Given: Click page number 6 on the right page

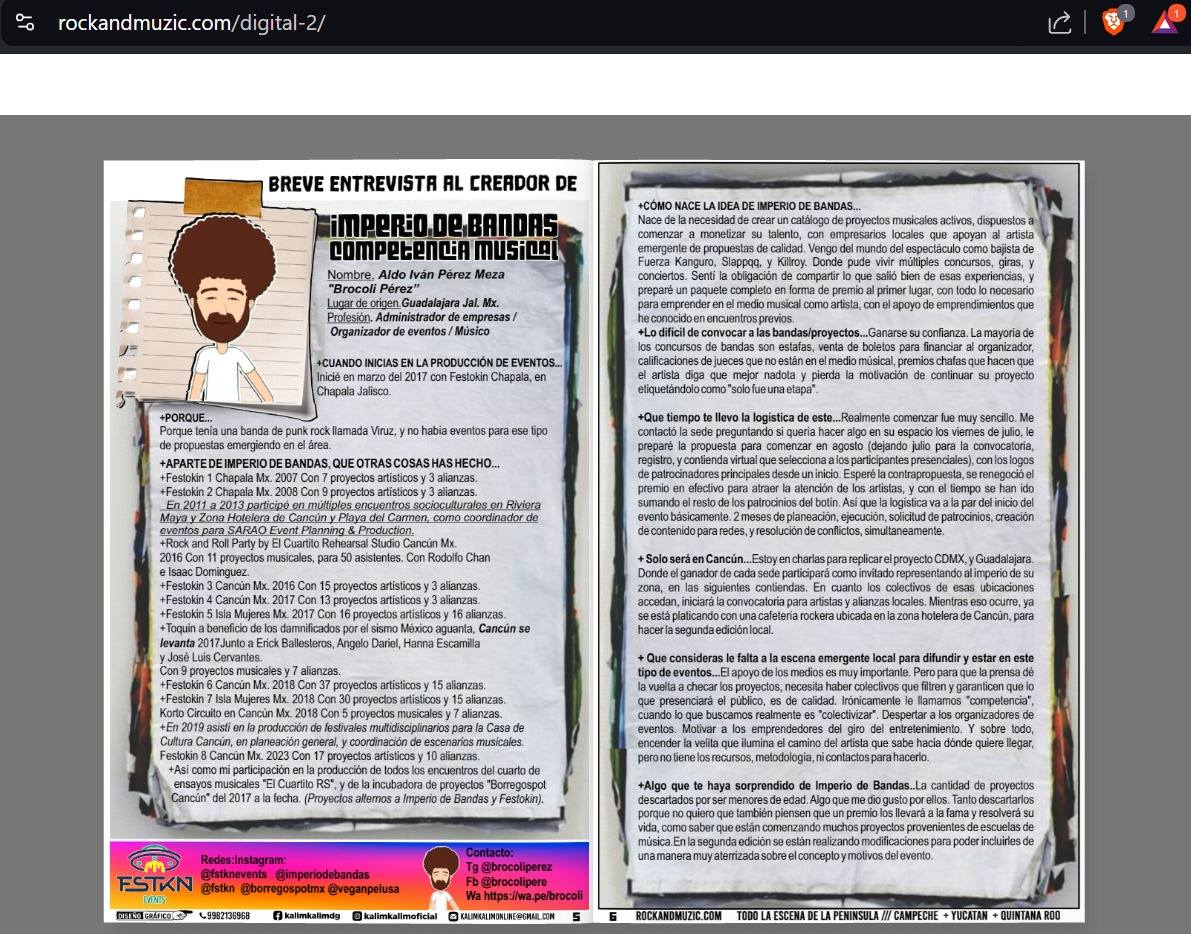Looking at the screenshot, I should click(612, 917).
